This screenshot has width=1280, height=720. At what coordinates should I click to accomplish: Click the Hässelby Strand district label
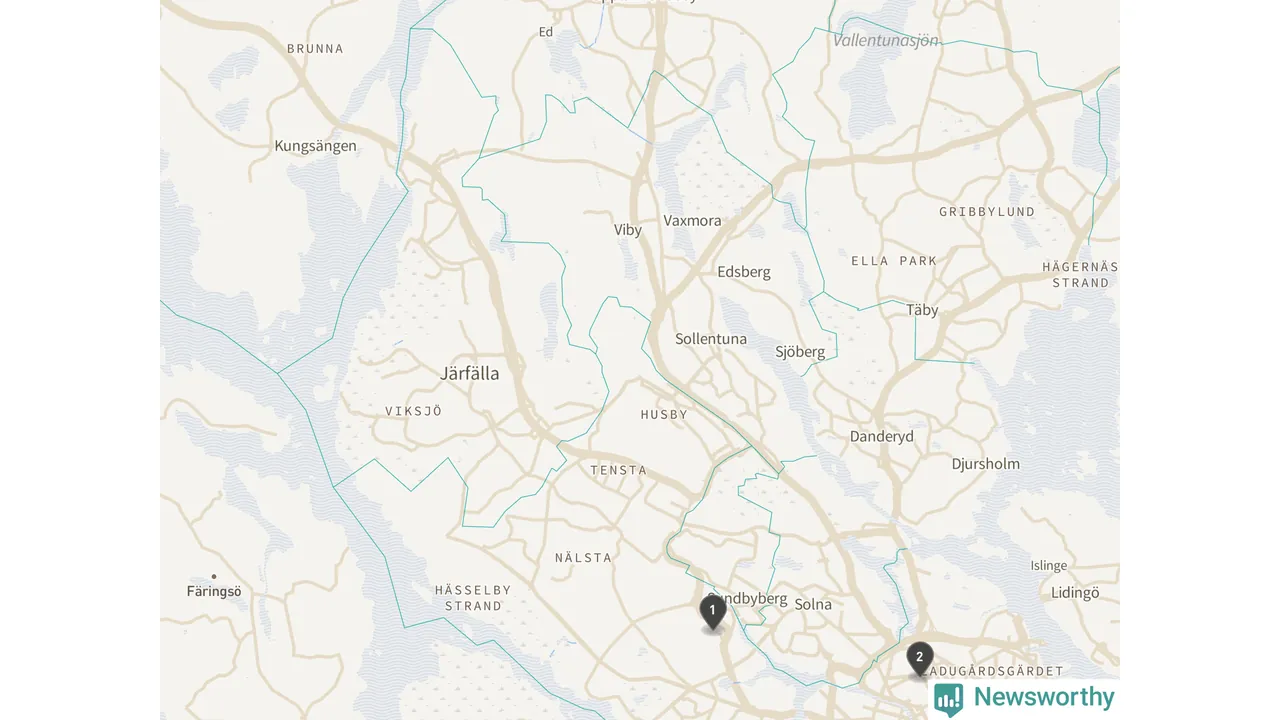(x=473, y=598)
